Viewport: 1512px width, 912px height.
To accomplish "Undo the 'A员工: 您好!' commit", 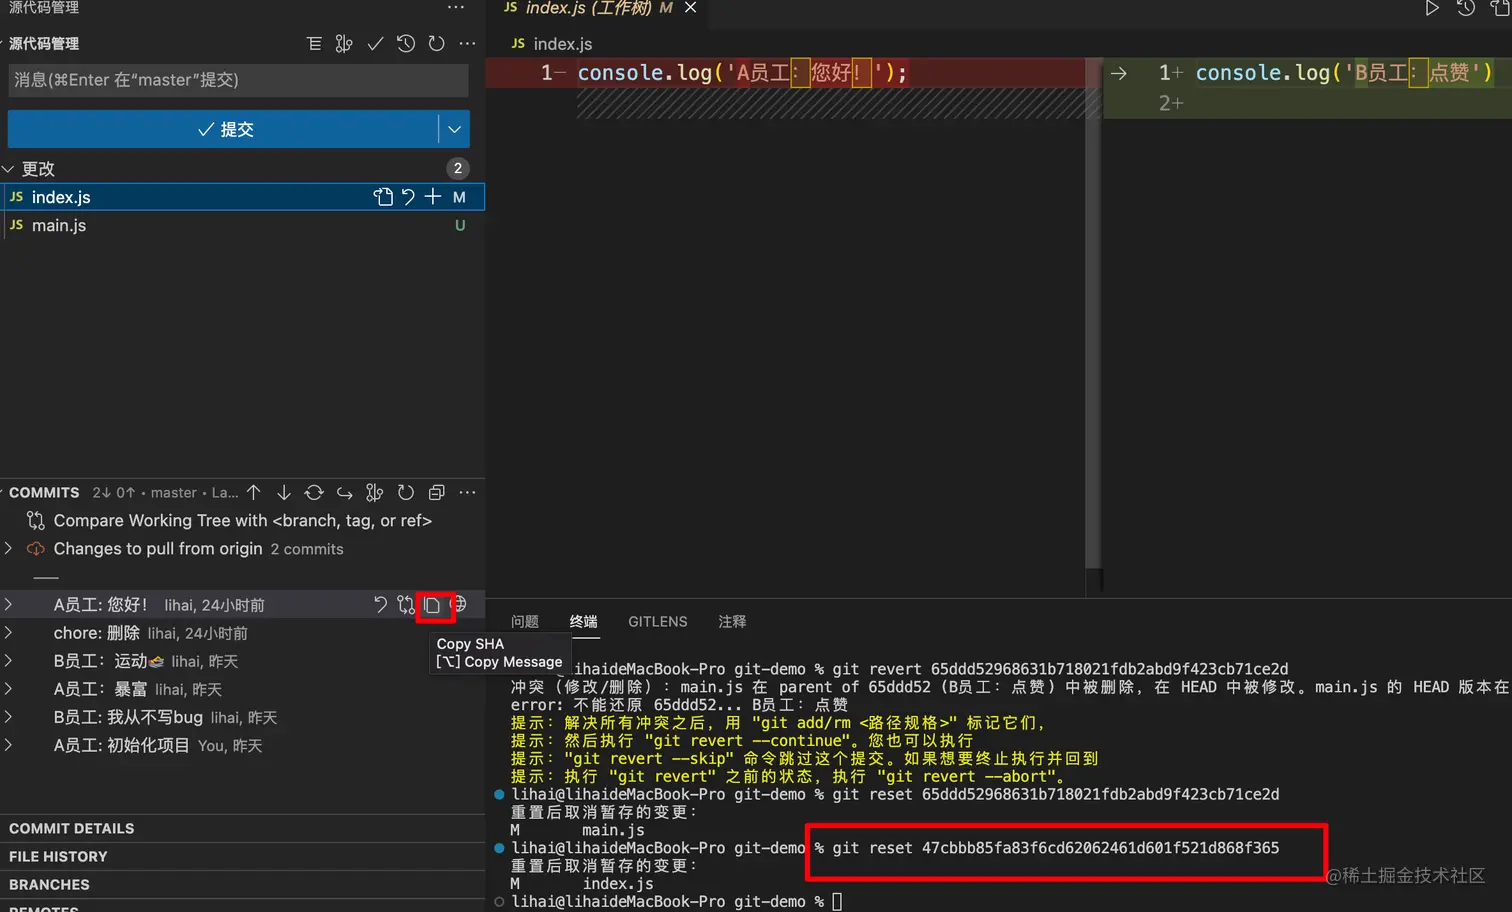I will (x=380, y=604).
